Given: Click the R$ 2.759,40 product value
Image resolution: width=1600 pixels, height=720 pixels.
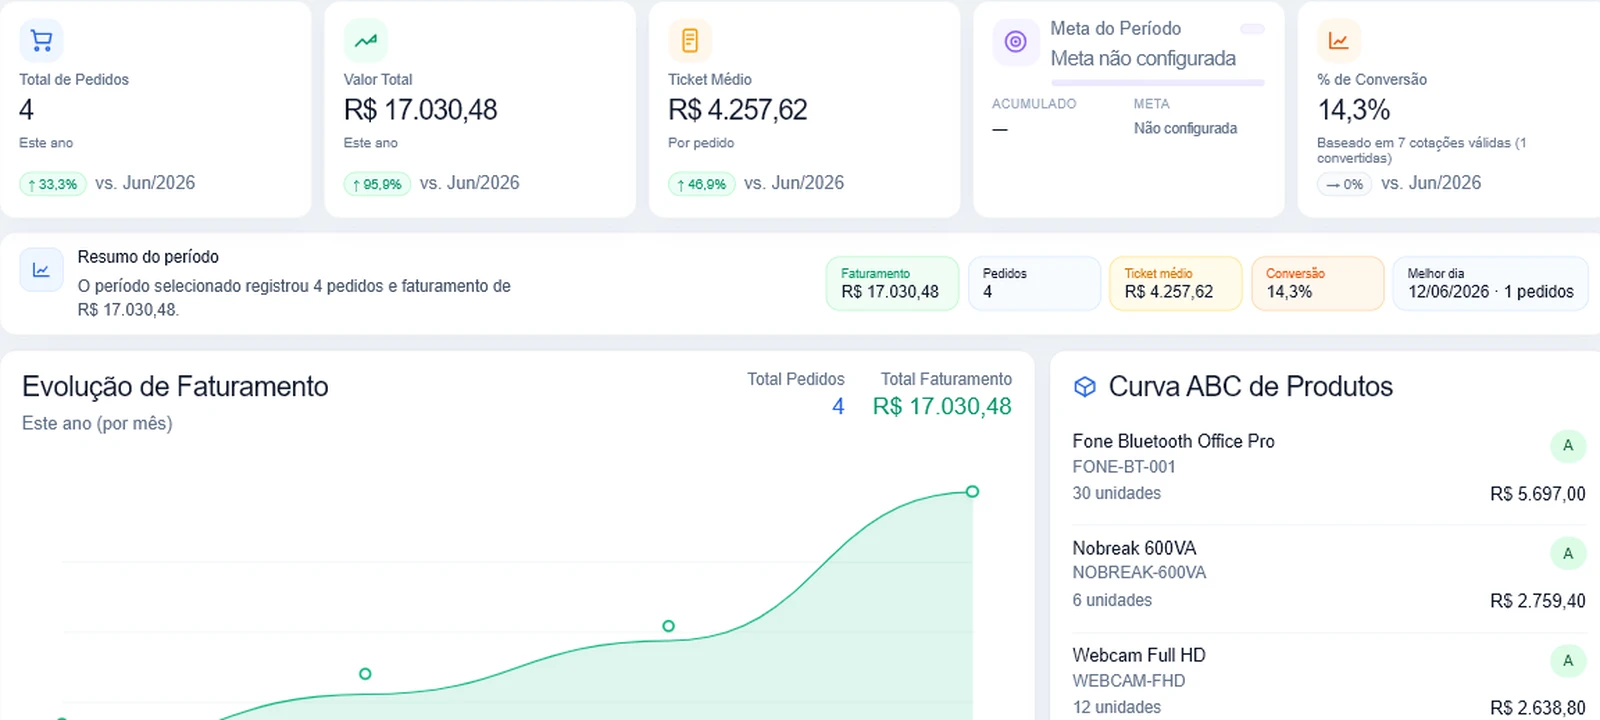Looking at the screenshot, I should [x=1537, y=601].
